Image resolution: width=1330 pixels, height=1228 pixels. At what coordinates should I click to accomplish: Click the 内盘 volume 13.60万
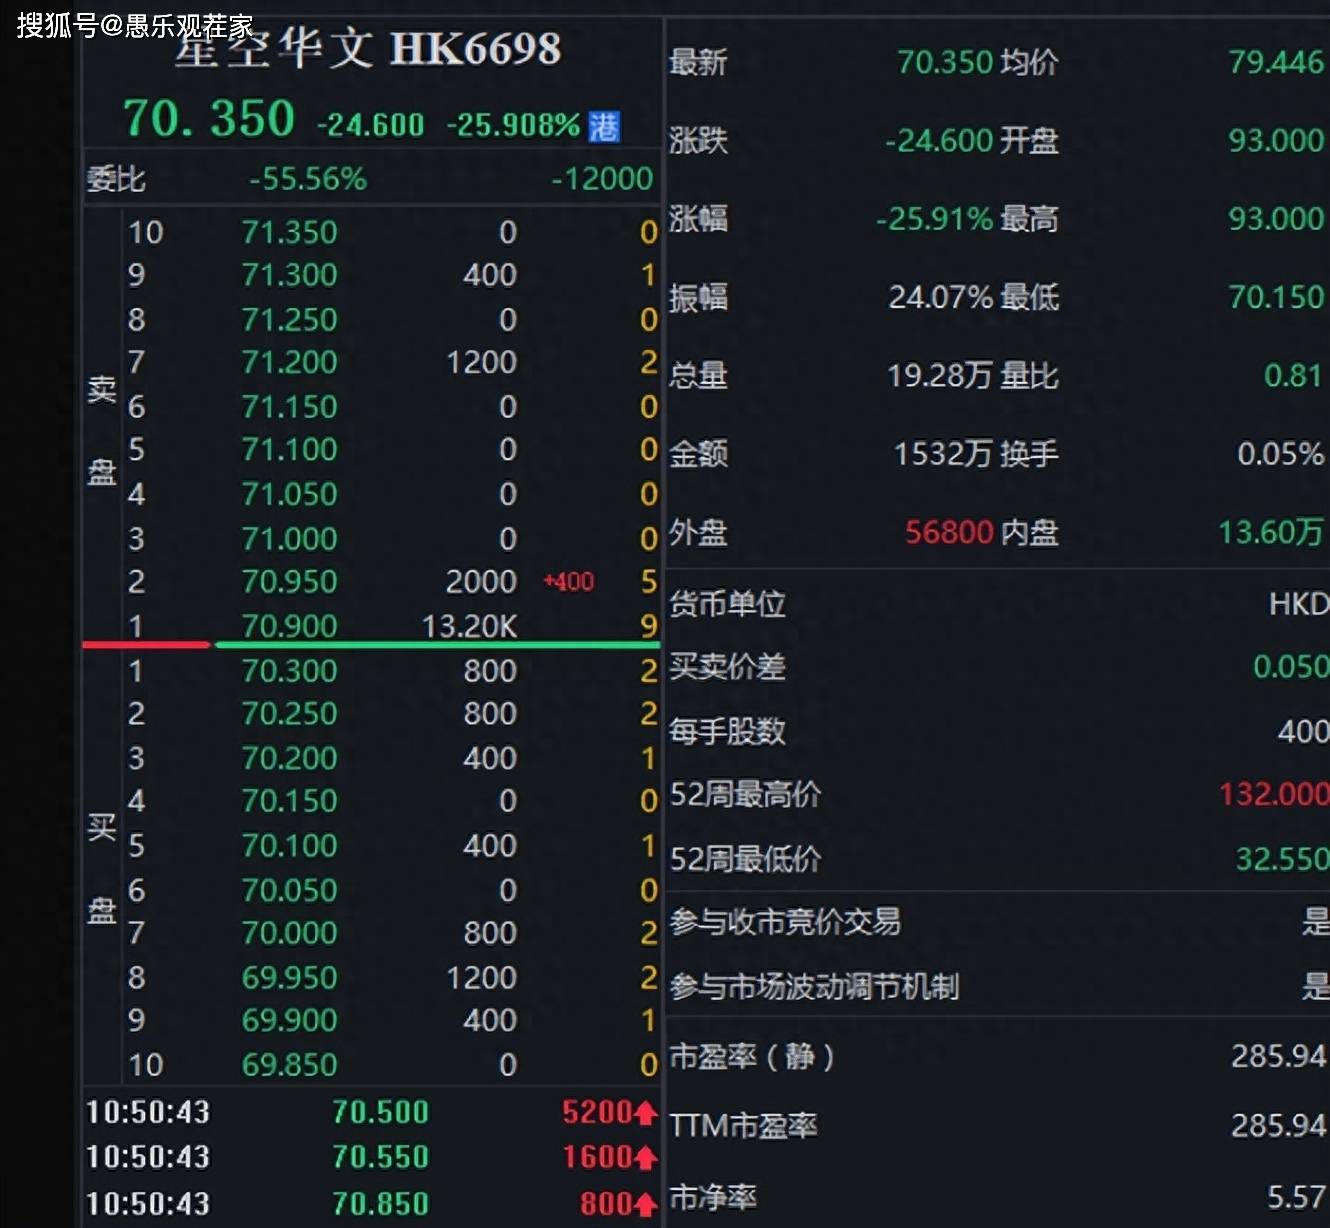(x=1270, y=532)
